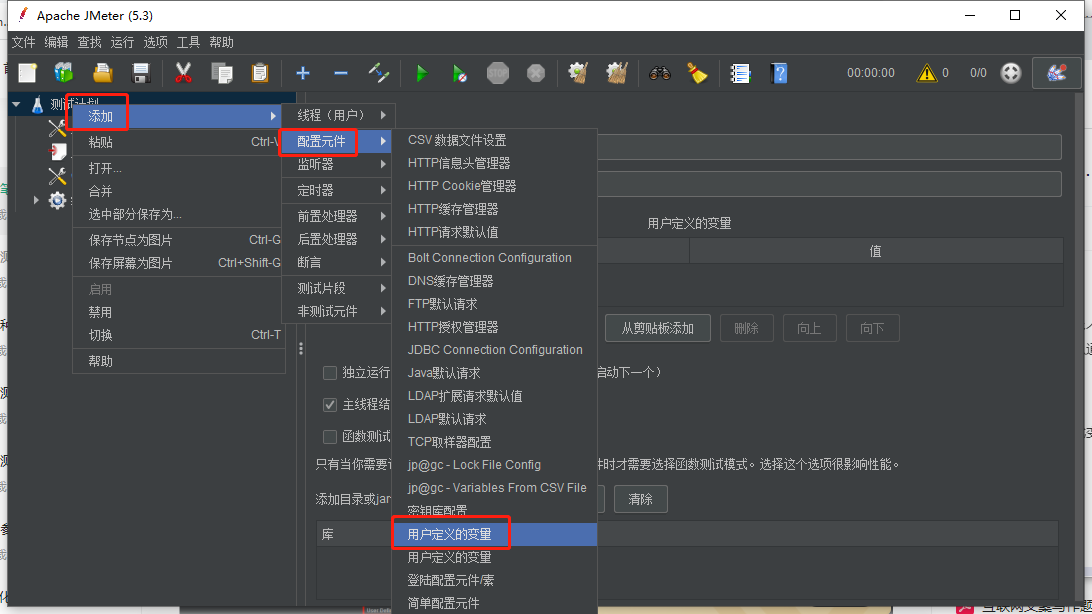Expand the 前置处理器 submenu
Viewport: 1092px width, 614px height.
(x=338, y=216)
